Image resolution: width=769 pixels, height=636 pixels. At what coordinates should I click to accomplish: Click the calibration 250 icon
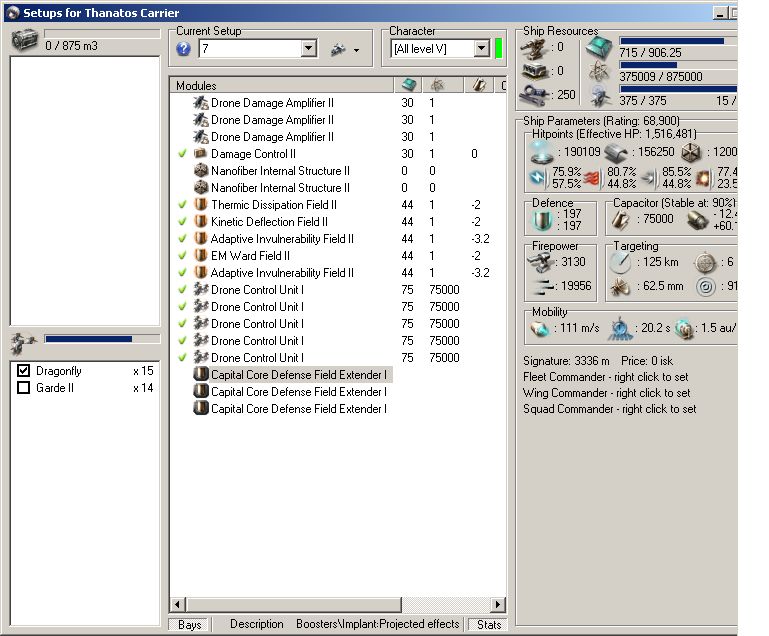(535, 95)
